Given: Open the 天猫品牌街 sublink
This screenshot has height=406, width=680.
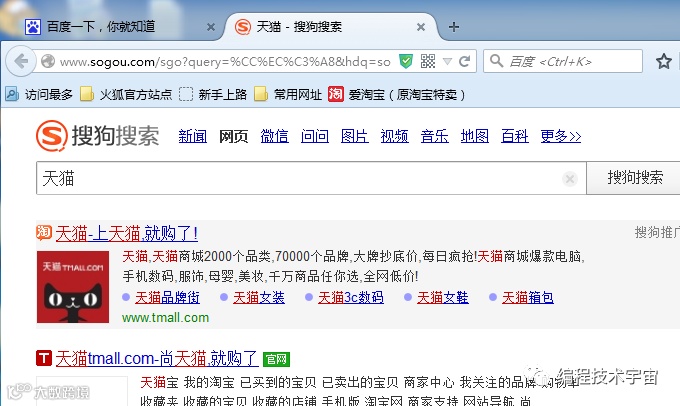Looking at the screenshot, I should 167,298.
